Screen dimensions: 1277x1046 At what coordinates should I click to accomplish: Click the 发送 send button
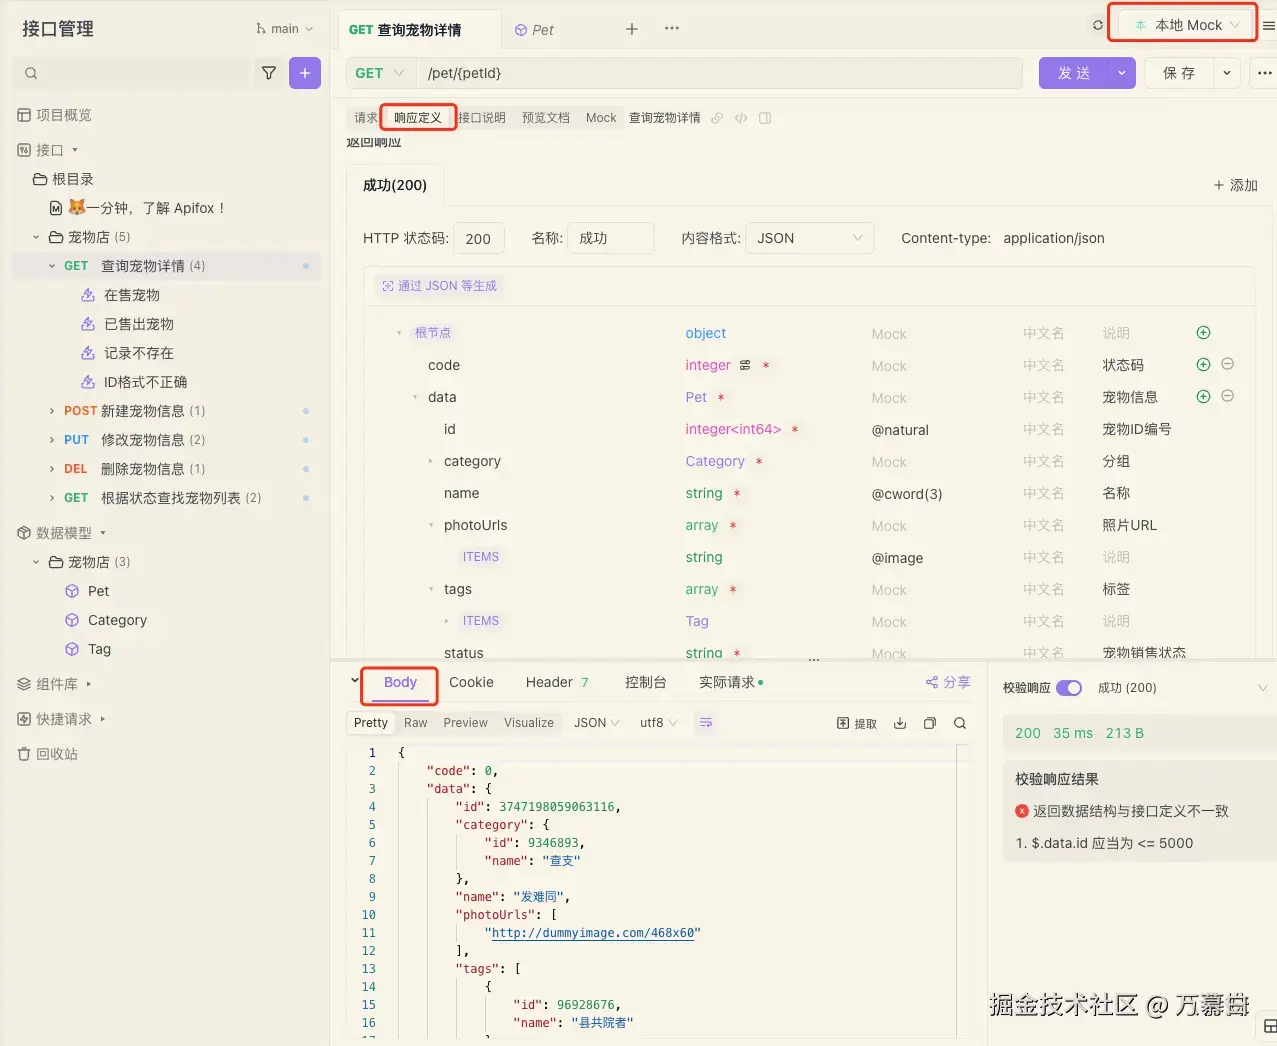[1074, 73]
